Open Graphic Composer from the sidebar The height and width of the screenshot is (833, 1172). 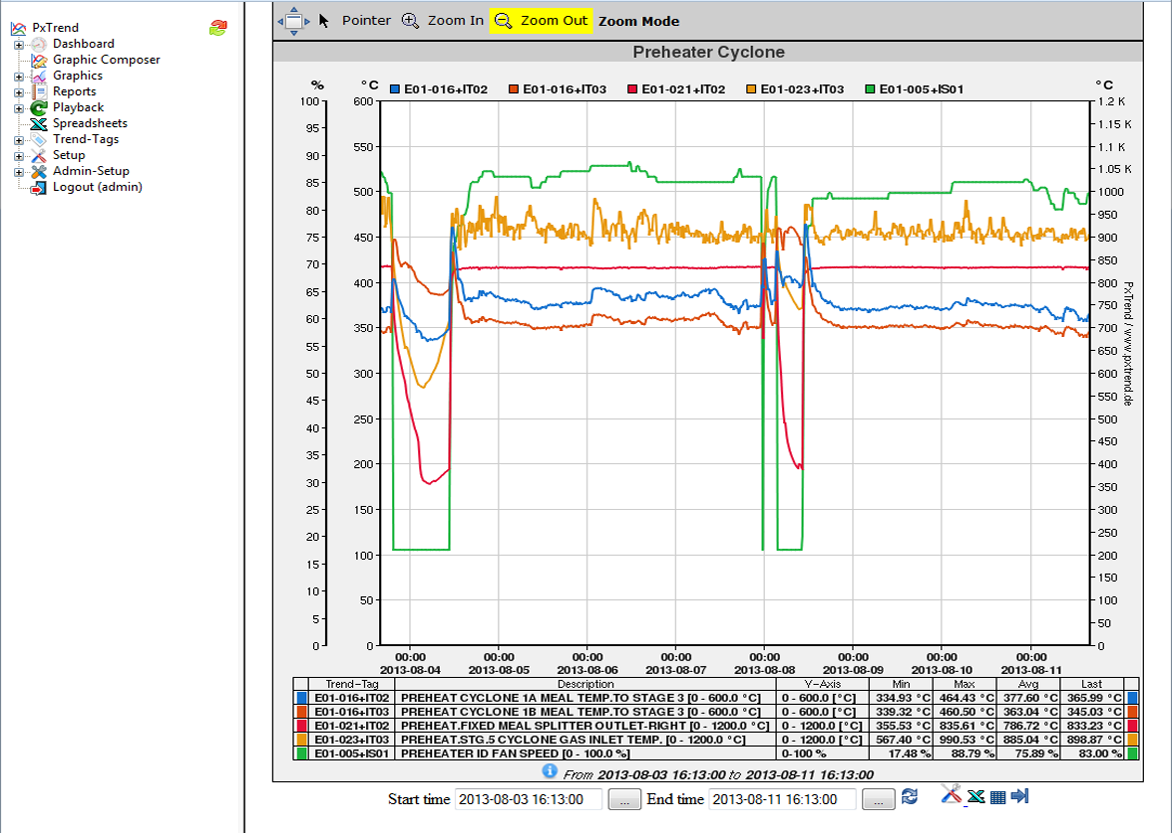[106, 60]
